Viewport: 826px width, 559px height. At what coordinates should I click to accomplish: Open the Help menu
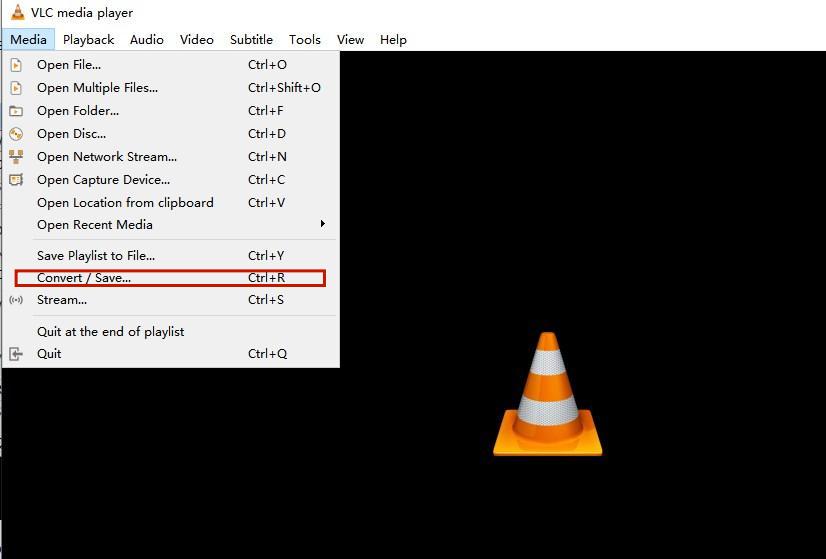pyautogui.click(x=393, y=40)
